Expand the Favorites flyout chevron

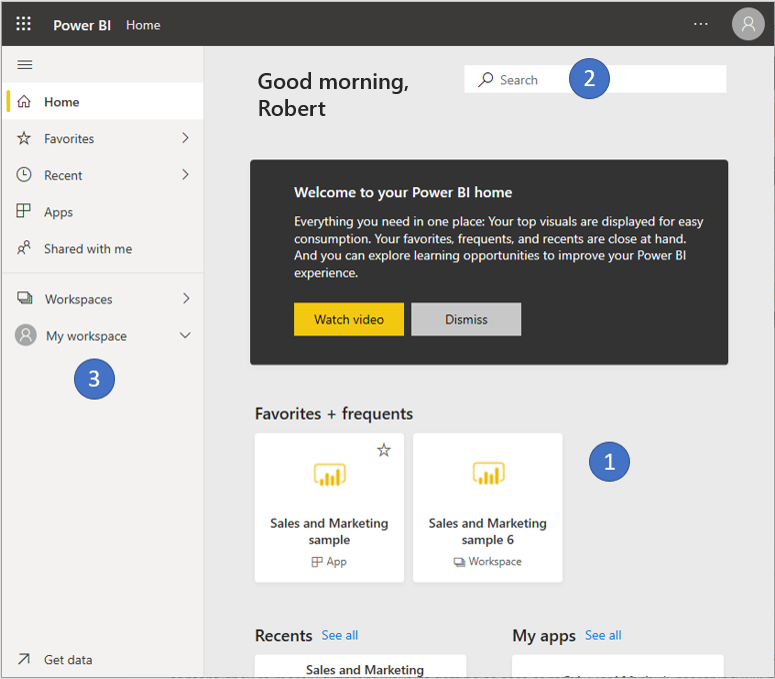pos(185,138)
